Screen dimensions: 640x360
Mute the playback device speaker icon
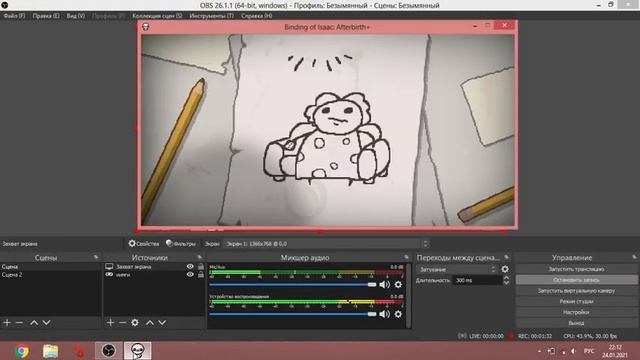tap(384, 314)
